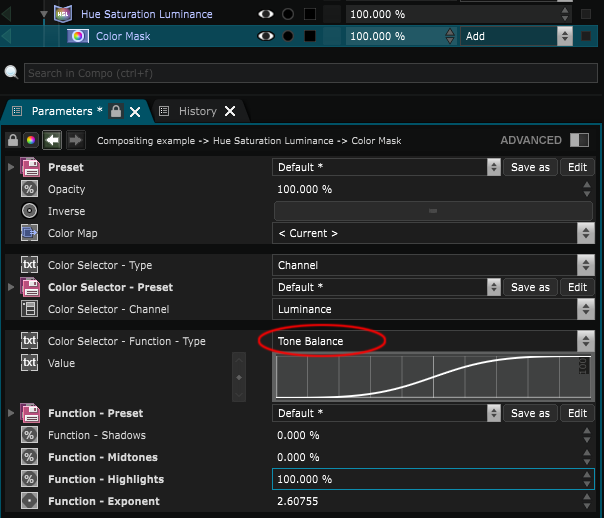Screen dimensions: 604x518
Task: Click Edit for Function - Preset
Action: coord(577,413)
